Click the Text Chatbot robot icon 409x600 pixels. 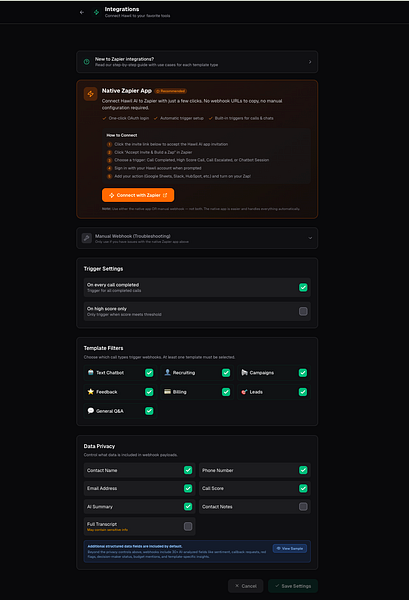click(91, 372)
